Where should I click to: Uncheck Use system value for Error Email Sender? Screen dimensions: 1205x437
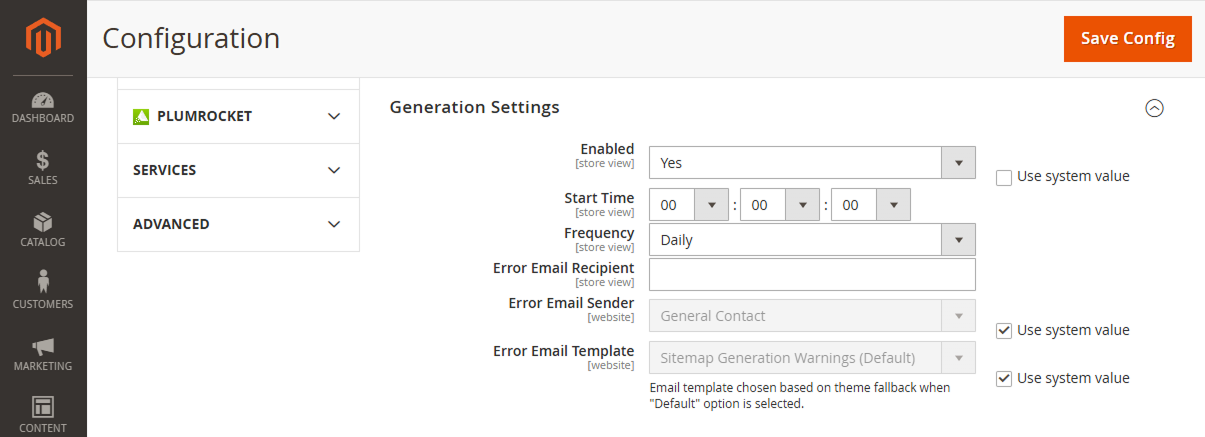[x=1004, y=331]
